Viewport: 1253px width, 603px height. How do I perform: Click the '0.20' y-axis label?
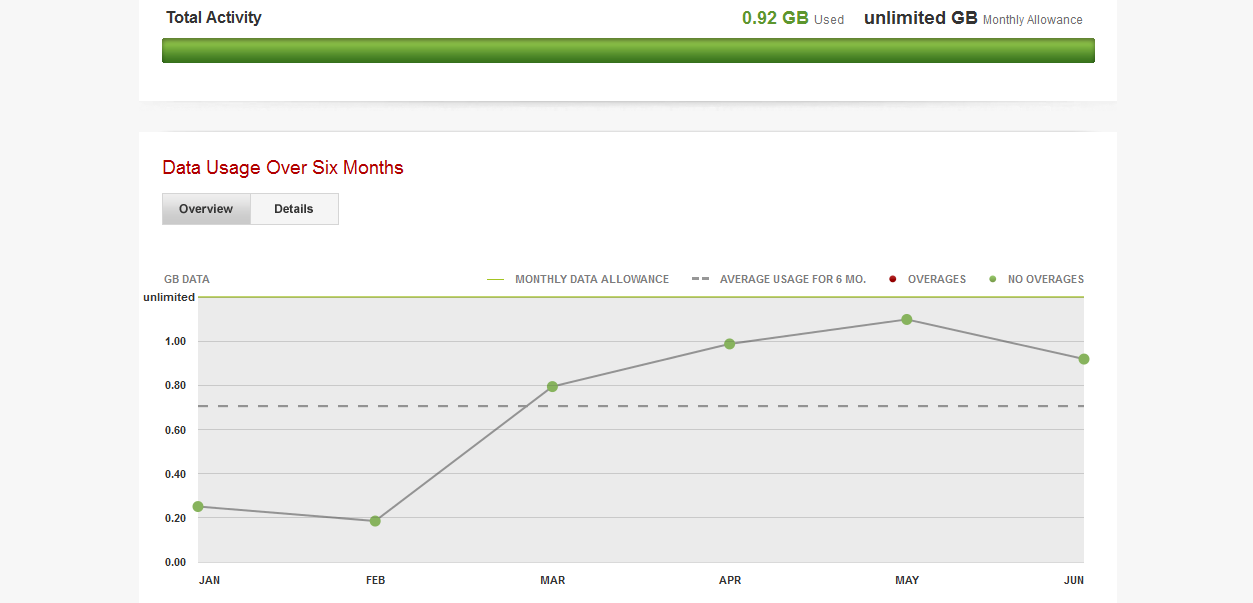176,518
